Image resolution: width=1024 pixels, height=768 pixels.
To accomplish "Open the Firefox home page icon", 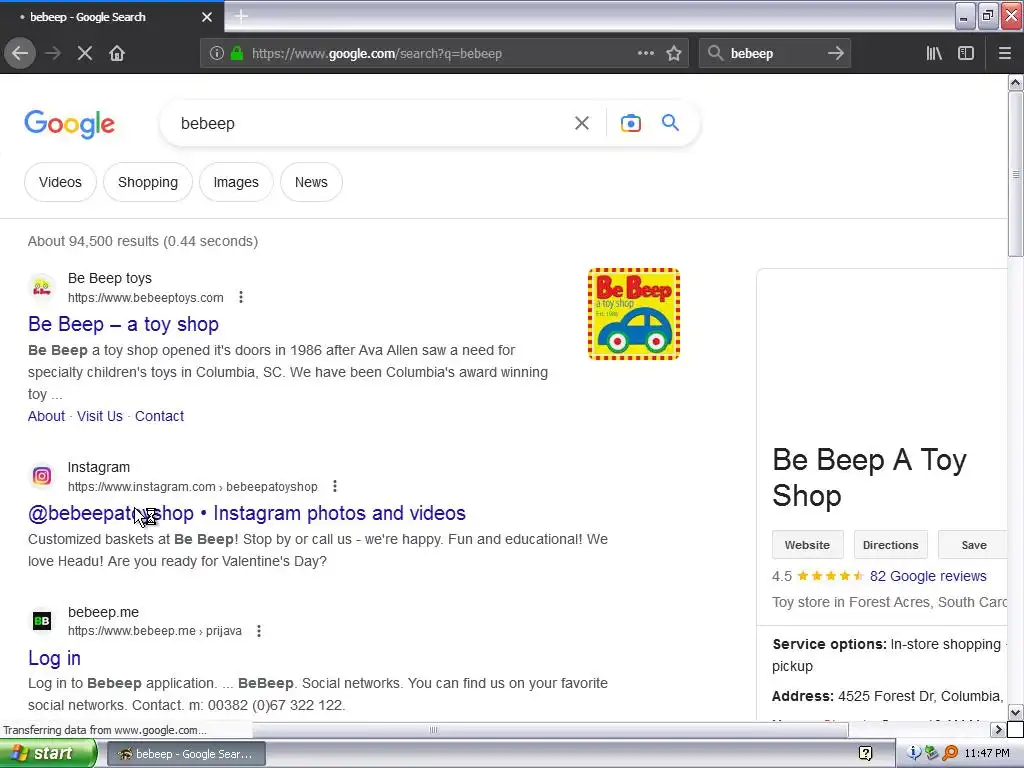I will coord(117,54).
